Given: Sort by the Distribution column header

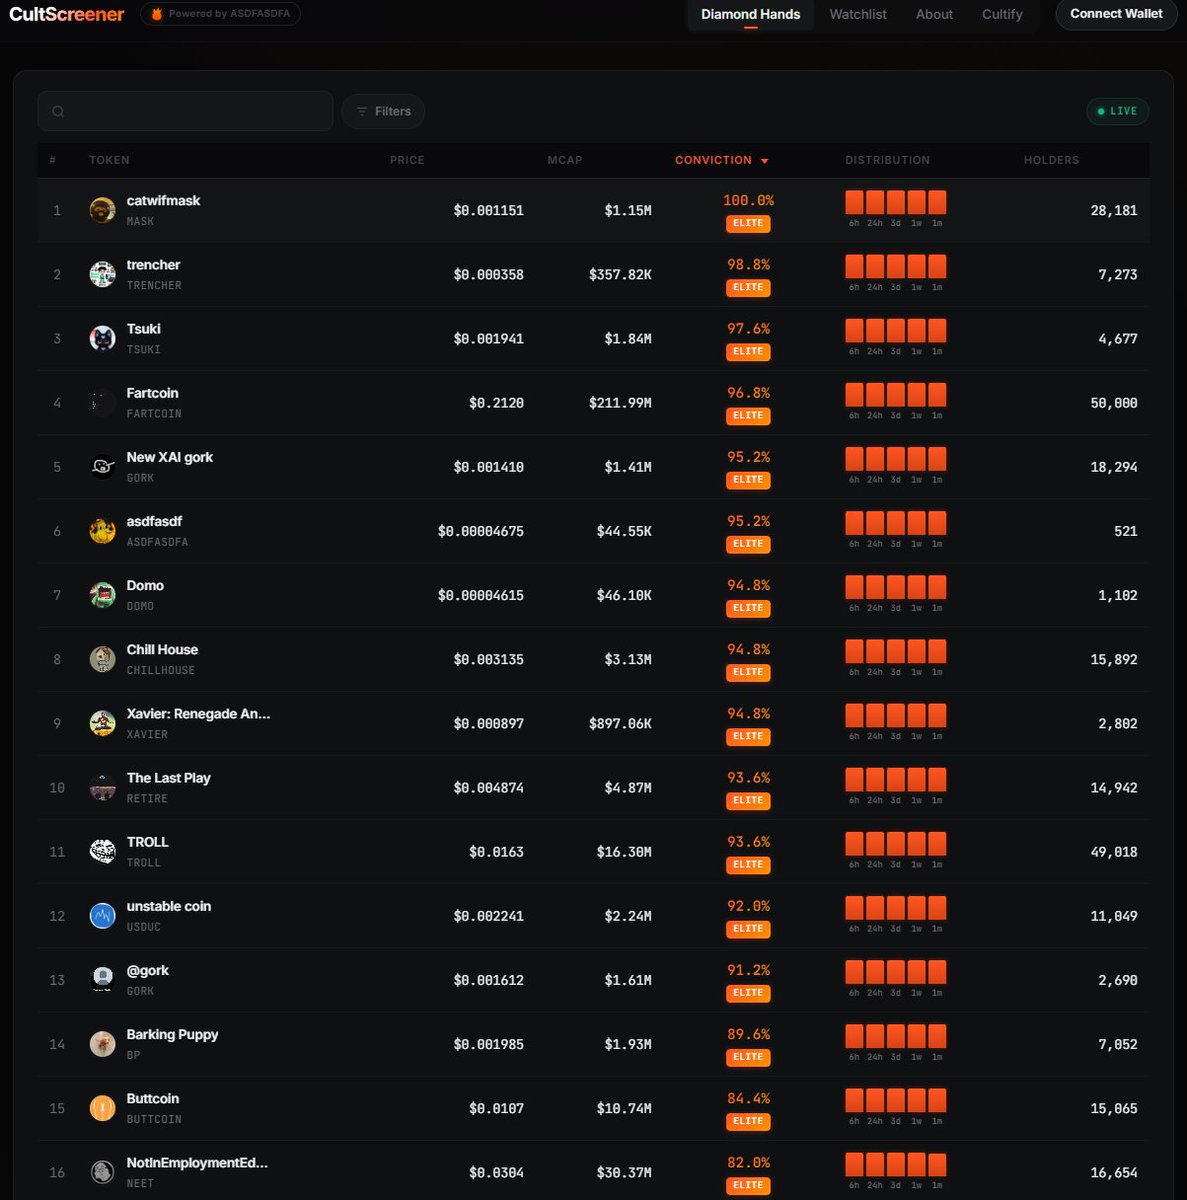Looking at the screenshot, I should tap(887, 160).
